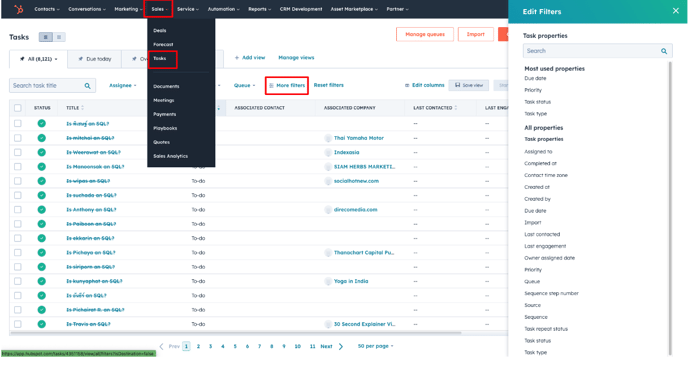Click Thai Yamaha Motor company avatar icon
Image resolution: width=688 pixels, height=368 pixels.
click(x=328, y=138)
